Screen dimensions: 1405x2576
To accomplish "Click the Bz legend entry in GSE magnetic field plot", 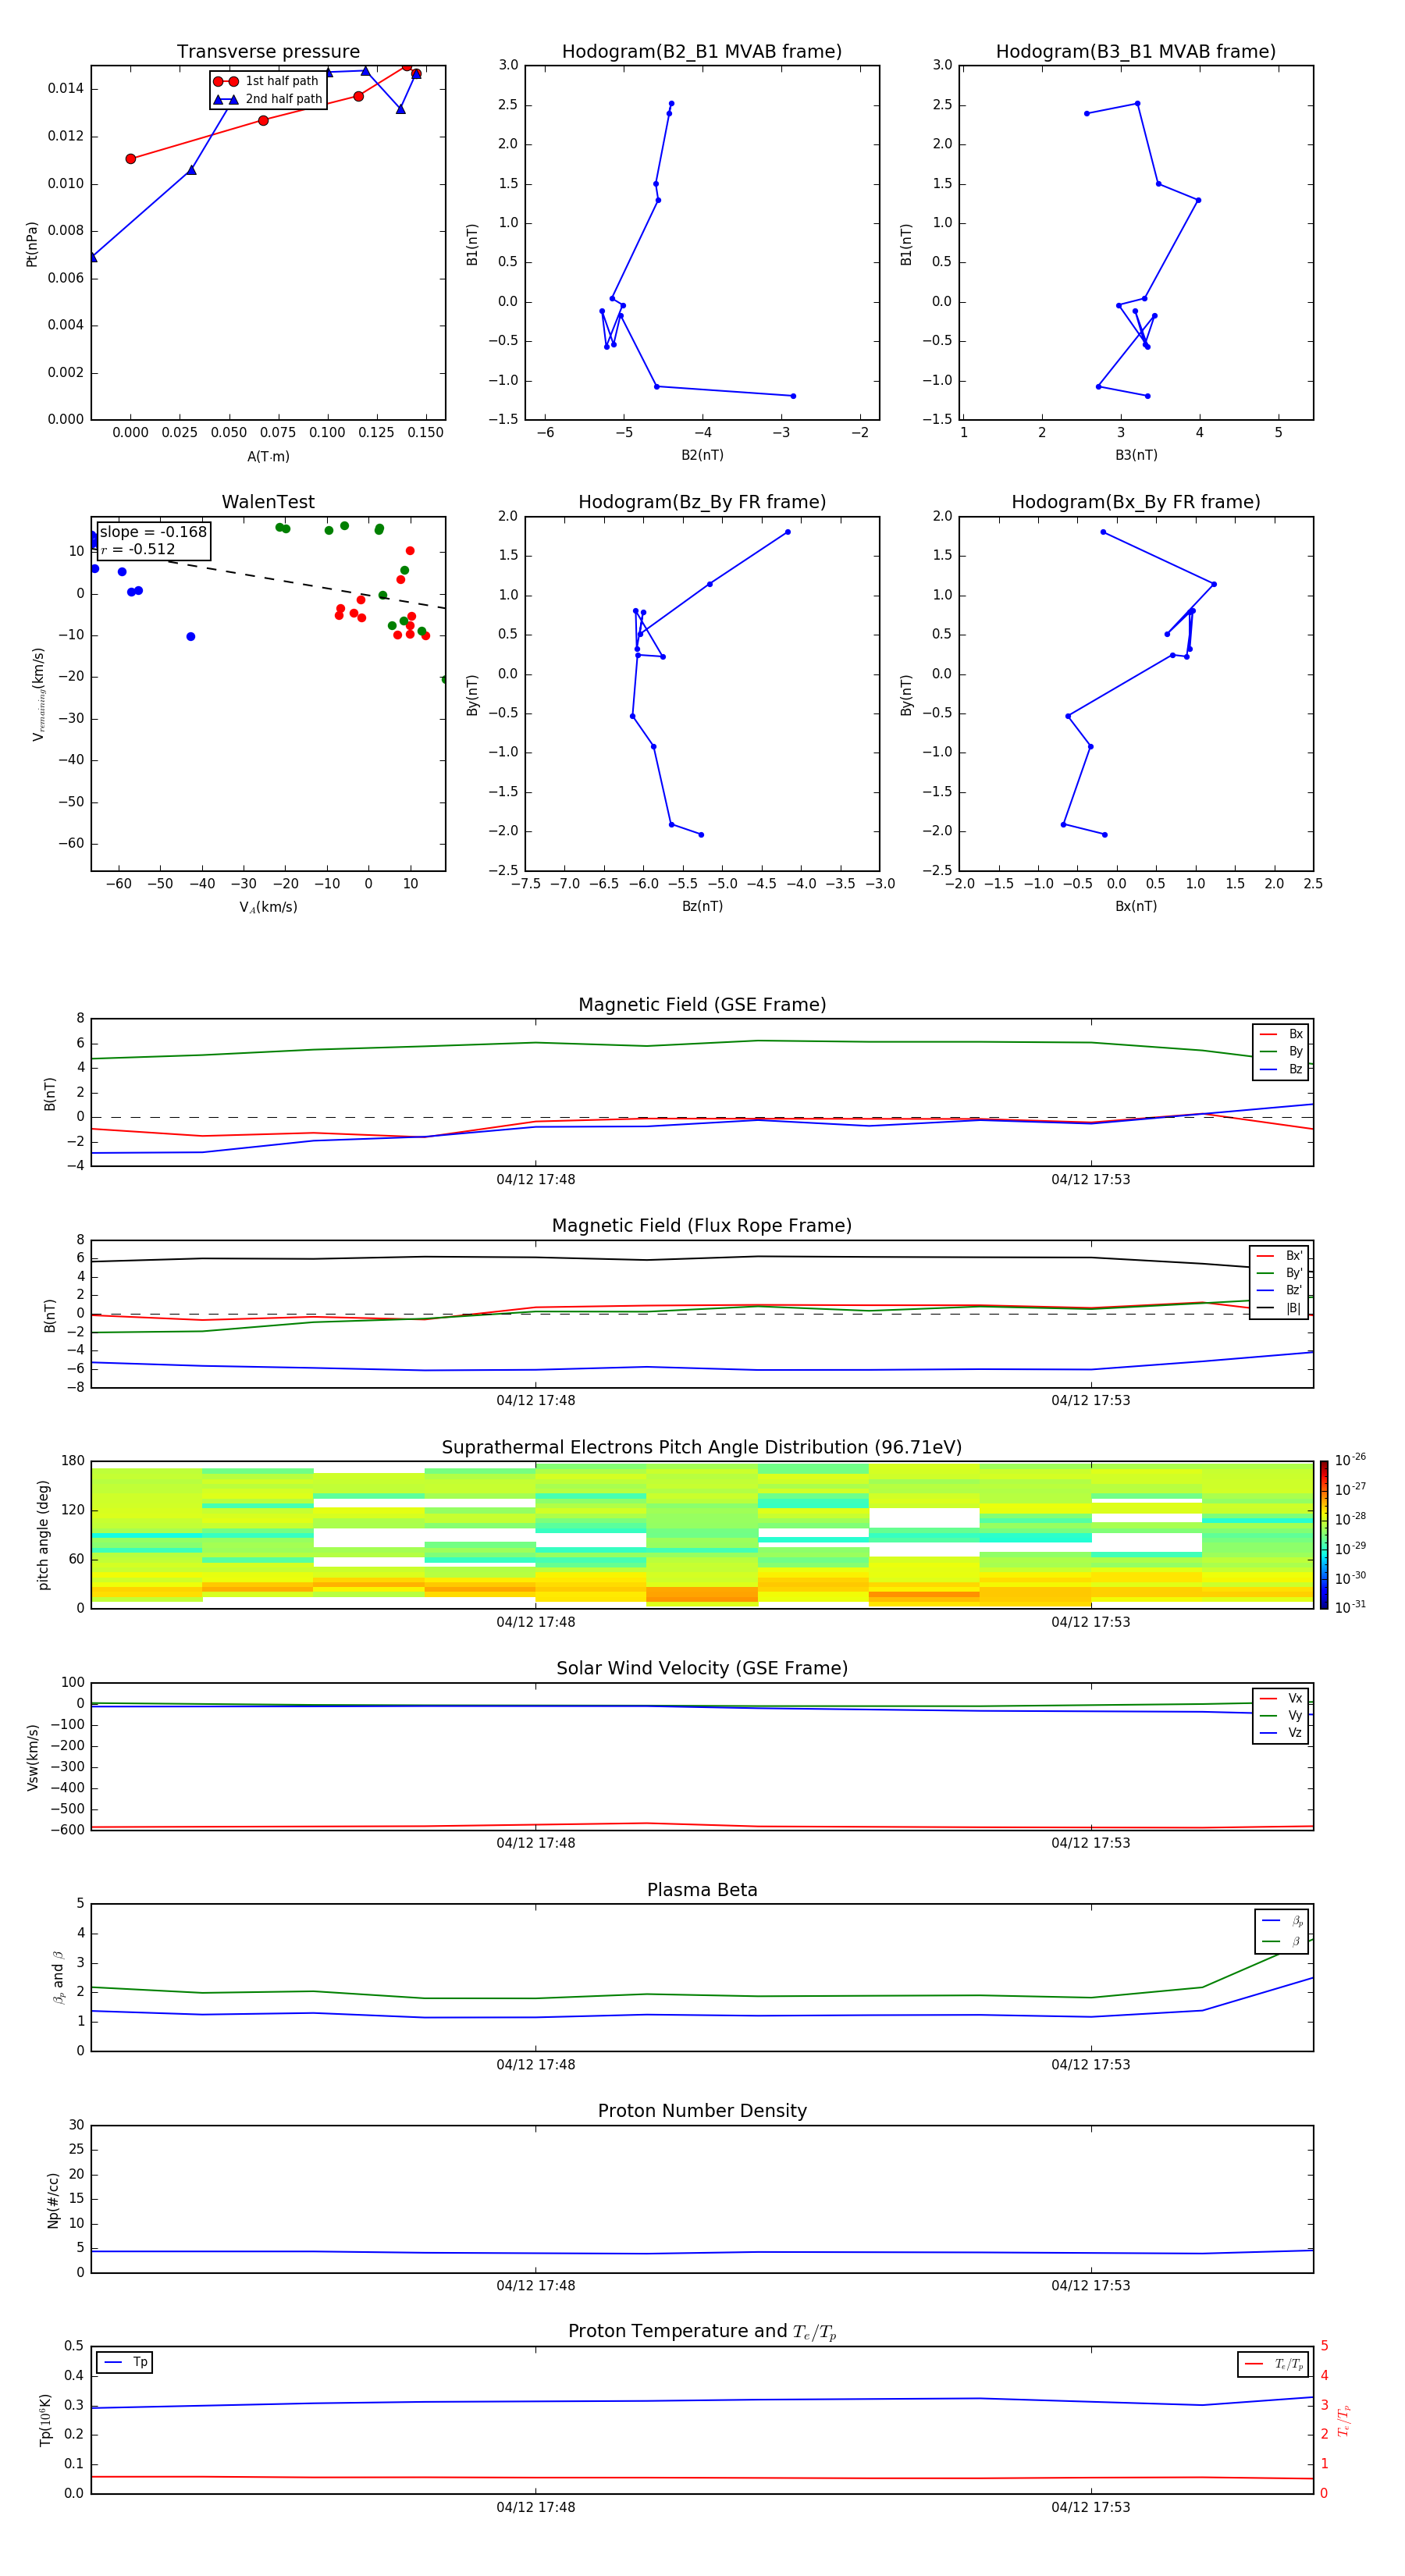I will point(1281,1070).
